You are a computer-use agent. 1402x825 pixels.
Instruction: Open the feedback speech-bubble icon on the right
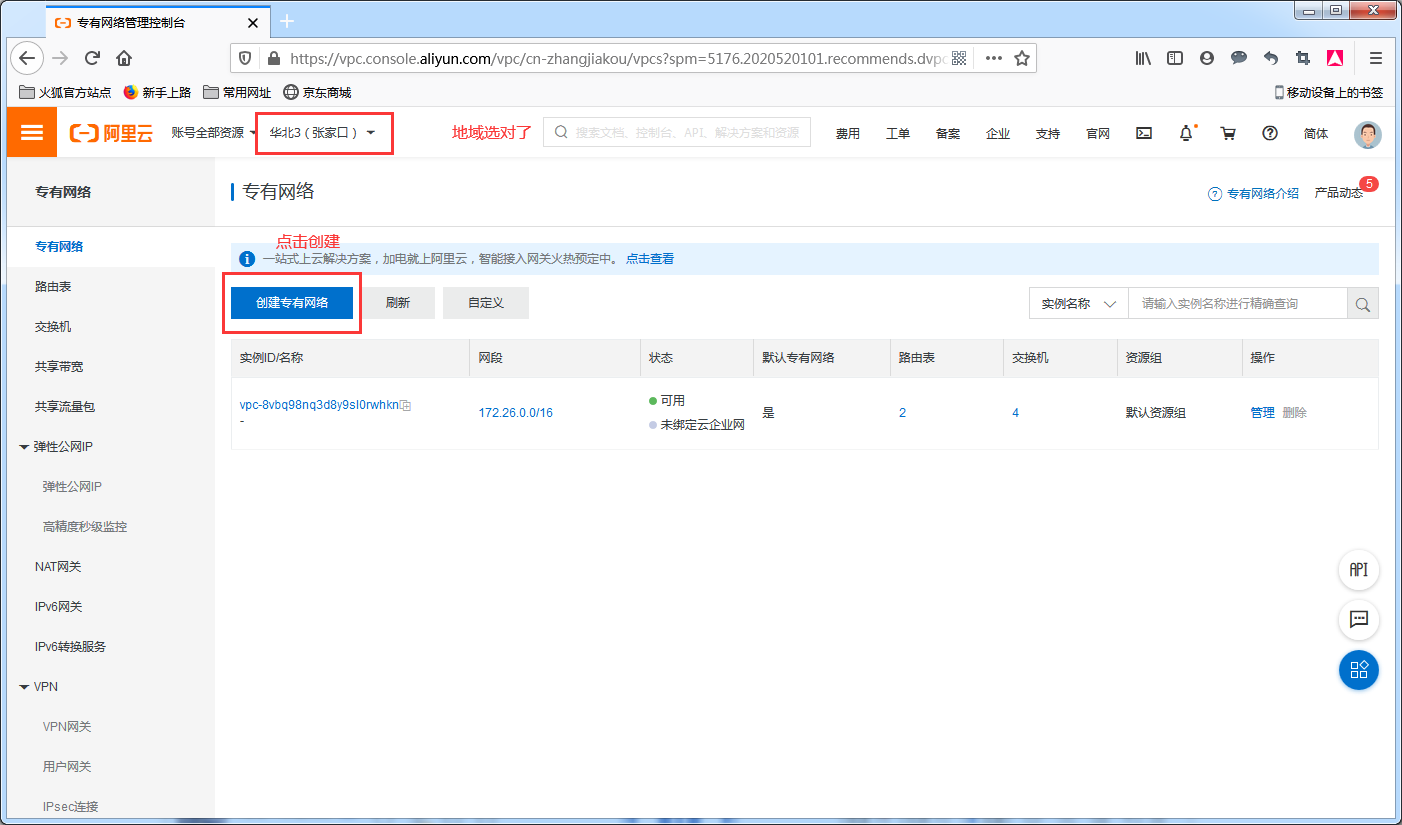[x=1358, y=620]
